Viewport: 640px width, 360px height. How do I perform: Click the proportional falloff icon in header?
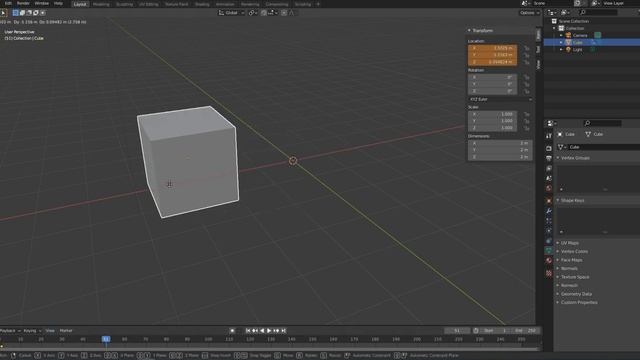(x=291, y=13)
